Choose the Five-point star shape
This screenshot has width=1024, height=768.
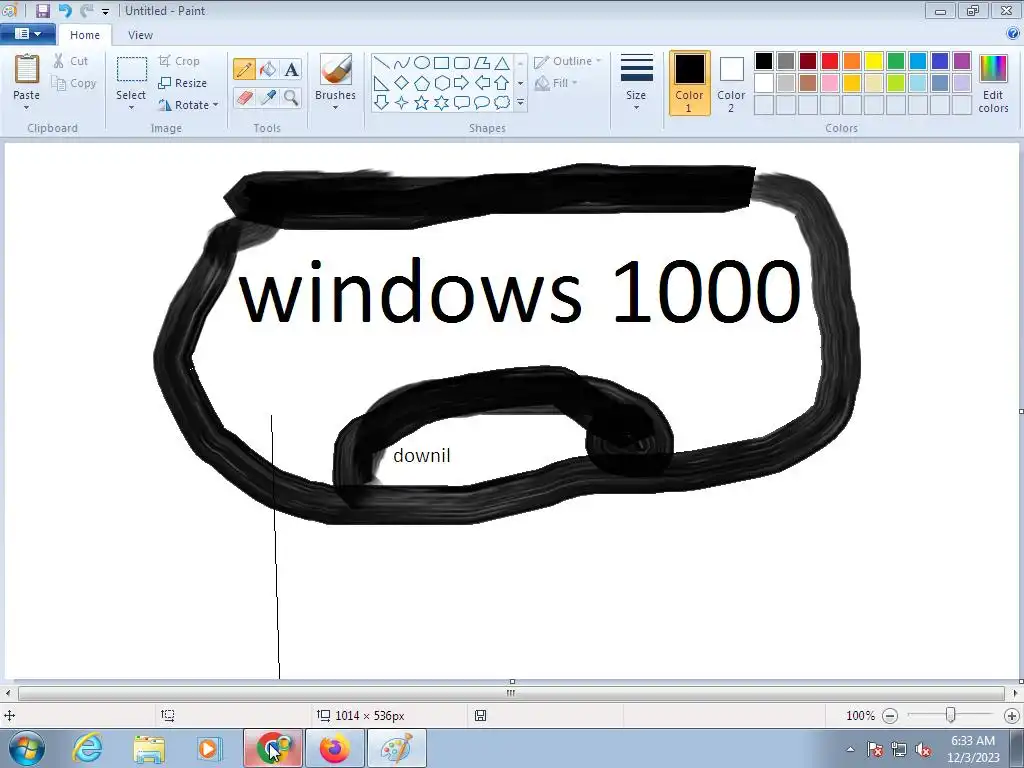[x=422, y=103]
